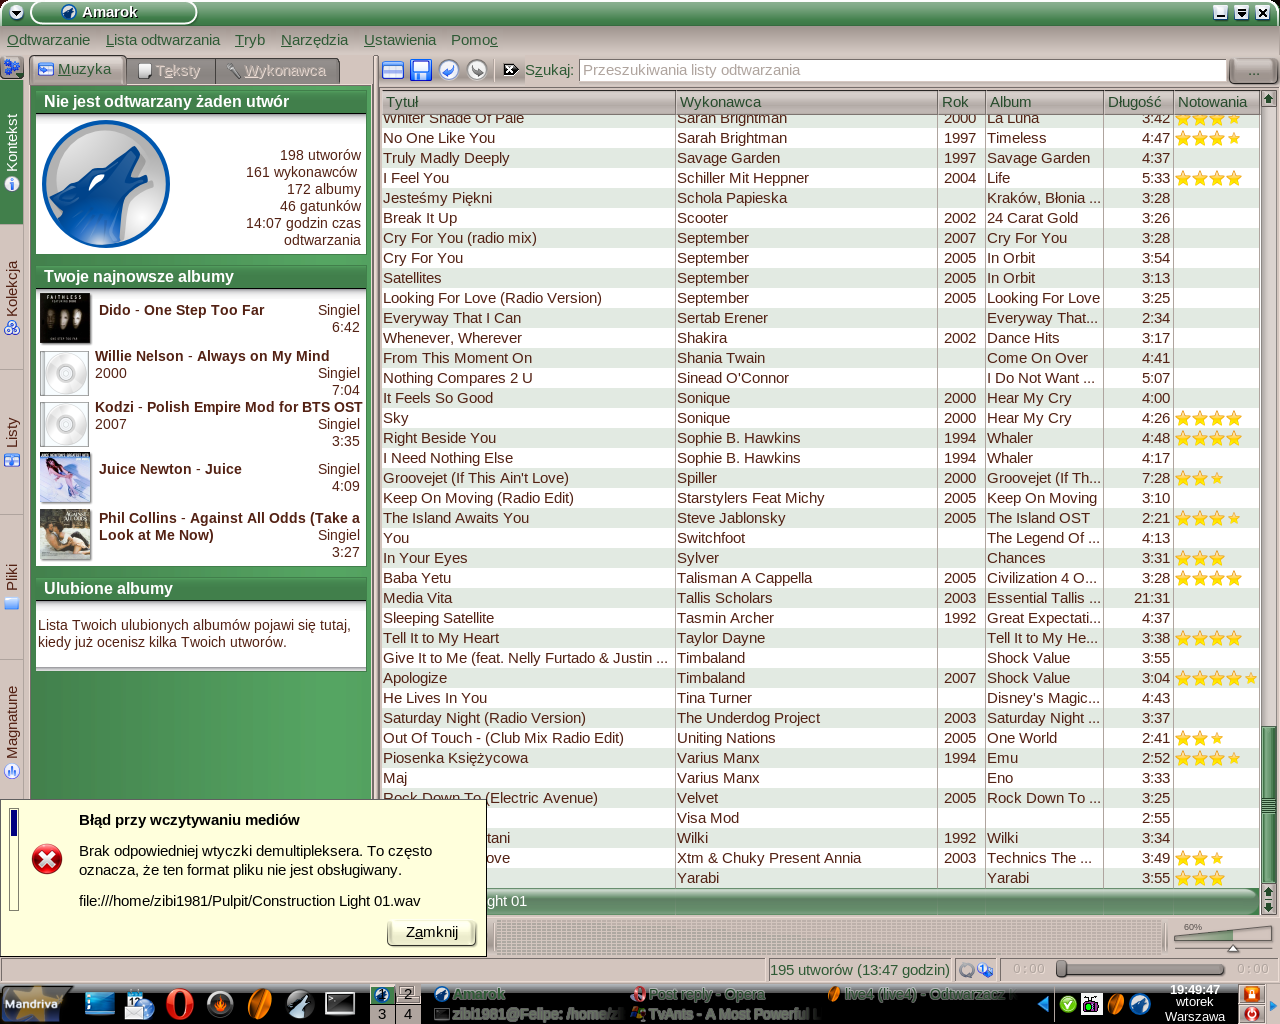Open the Tryb menu
The width and height of the screenshot is (1280, 1024).
coord(250,40)
